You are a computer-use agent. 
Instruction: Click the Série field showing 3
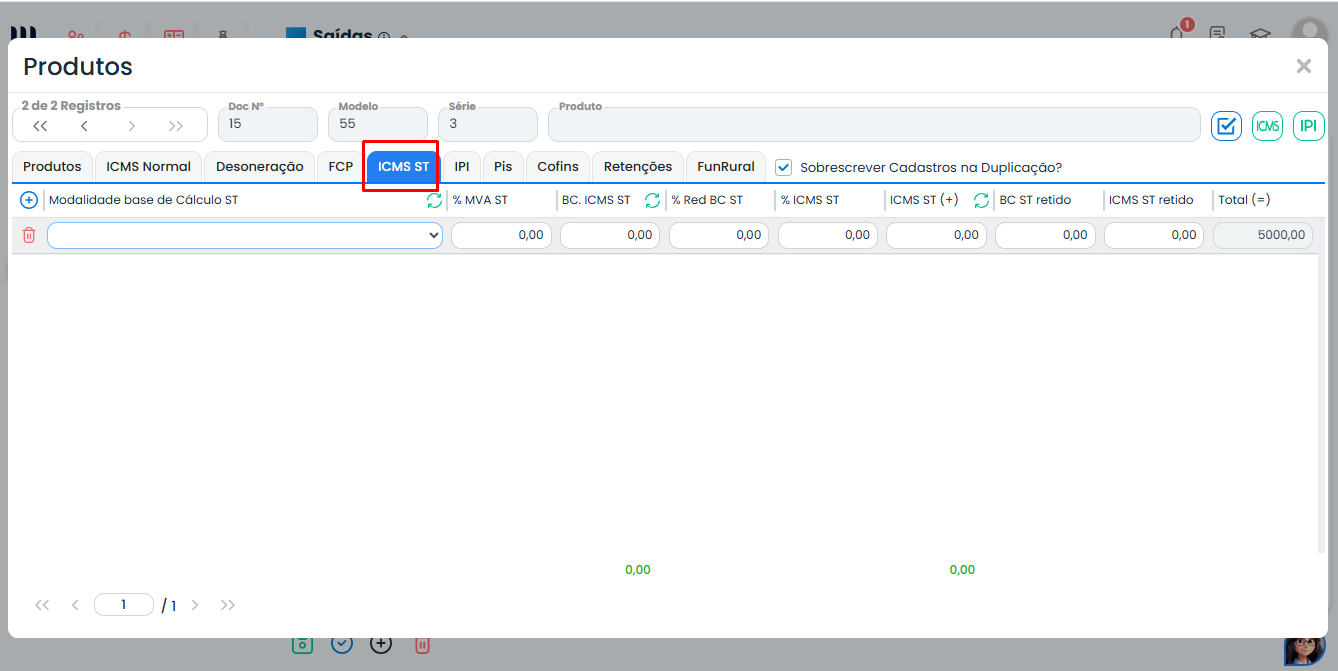click(488, 124)
